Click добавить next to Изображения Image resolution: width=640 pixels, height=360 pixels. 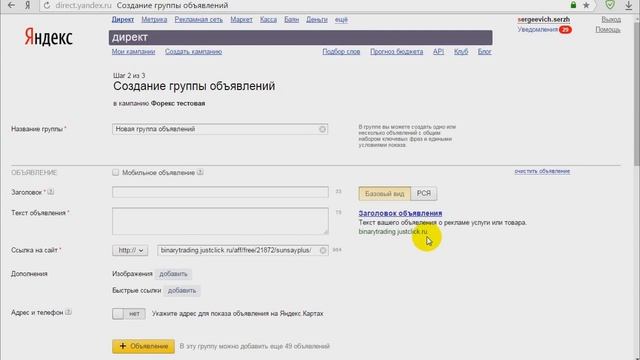click(x=173, y=274)
